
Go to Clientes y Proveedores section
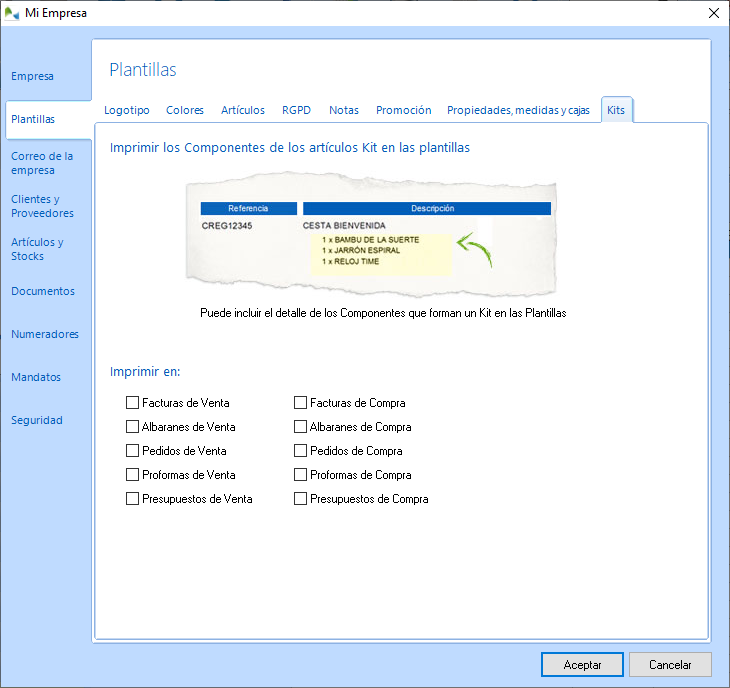[x=42, y=206]
